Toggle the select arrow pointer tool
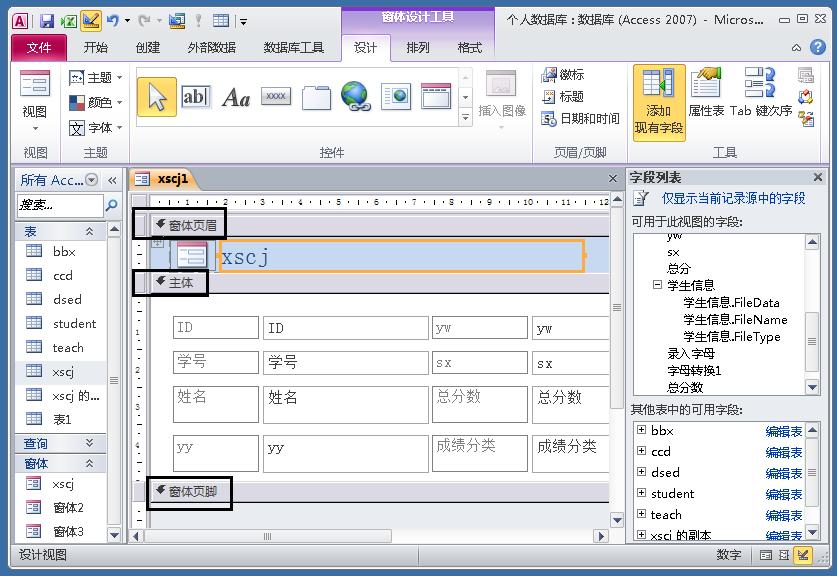Image resolution: width=837 pixels, height=576 pixels. pos(157,96)
